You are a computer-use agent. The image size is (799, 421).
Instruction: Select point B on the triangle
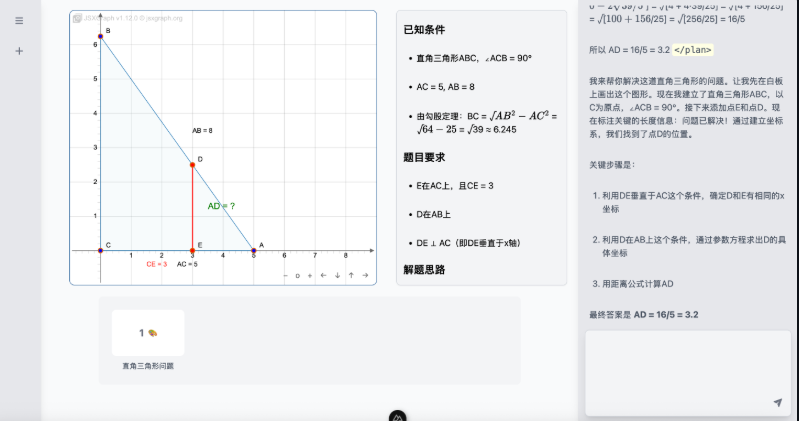tap(100, 36)
